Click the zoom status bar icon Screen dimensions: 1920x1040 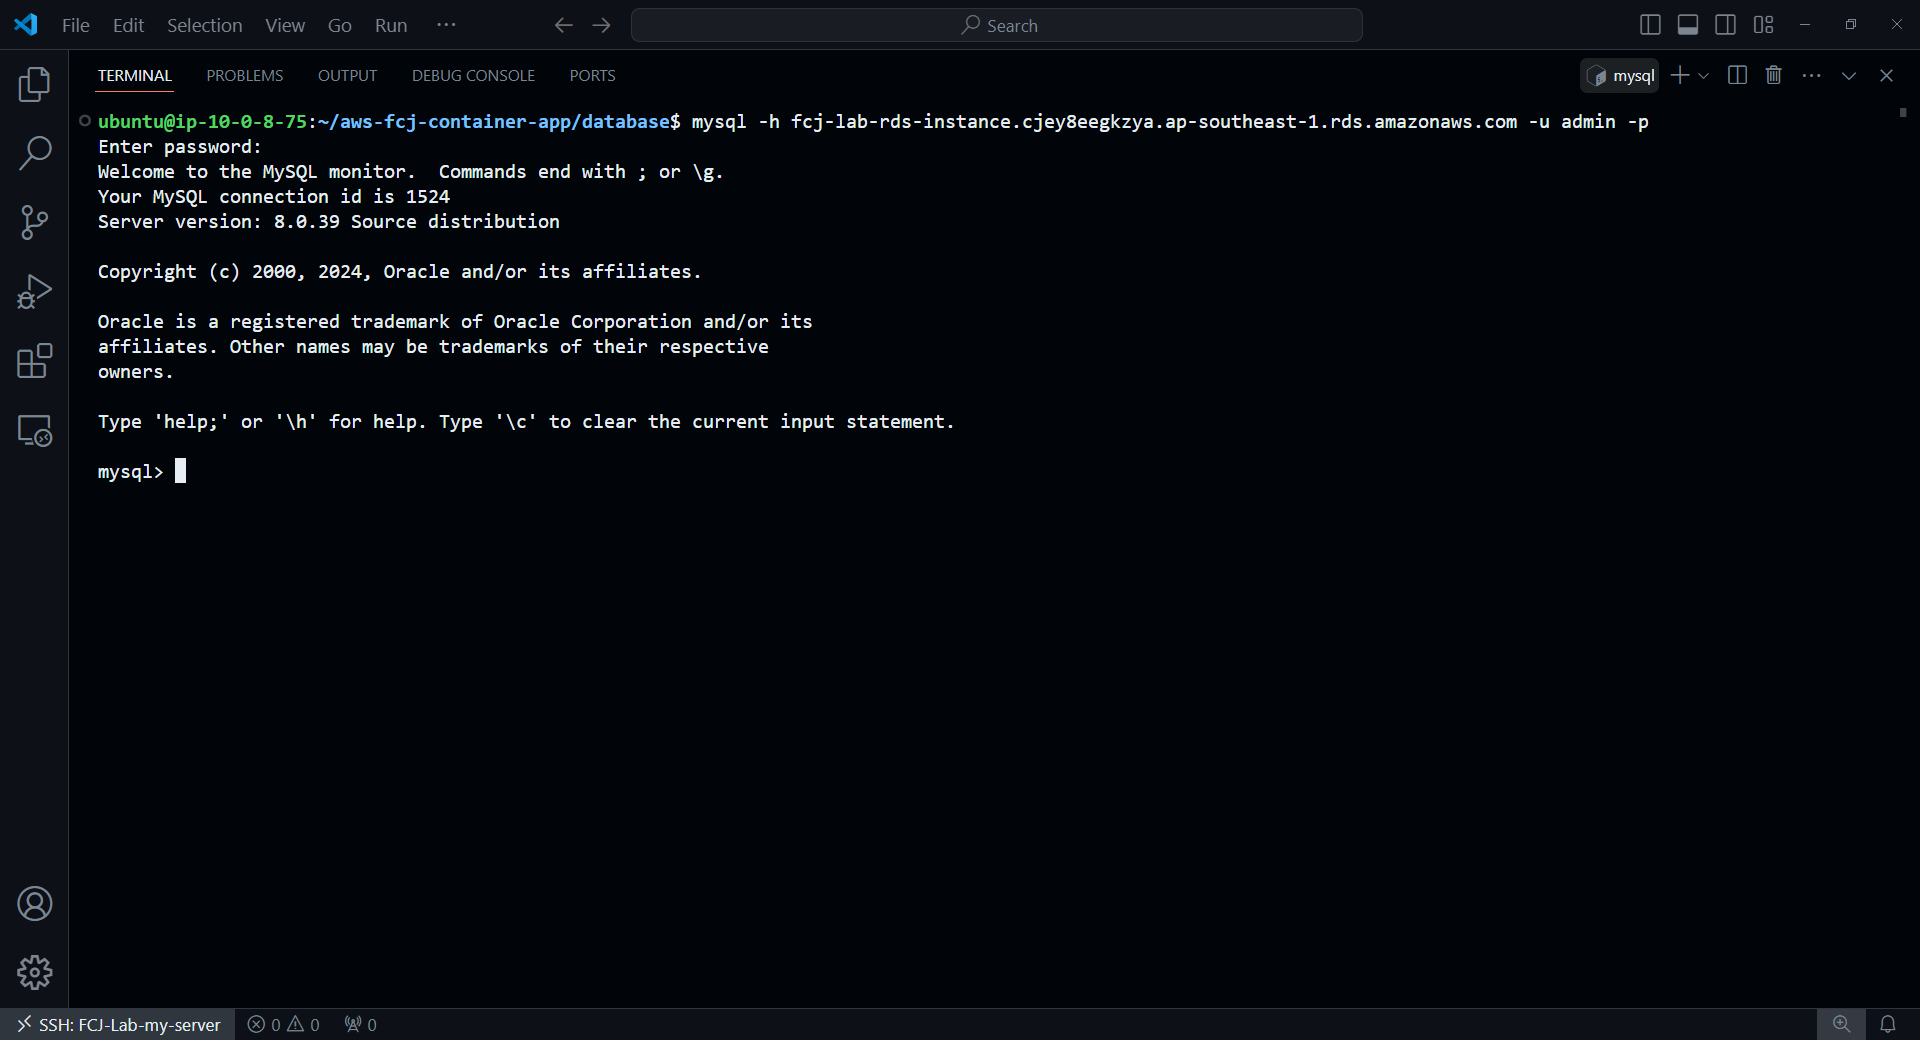tap(1841, 1024)
